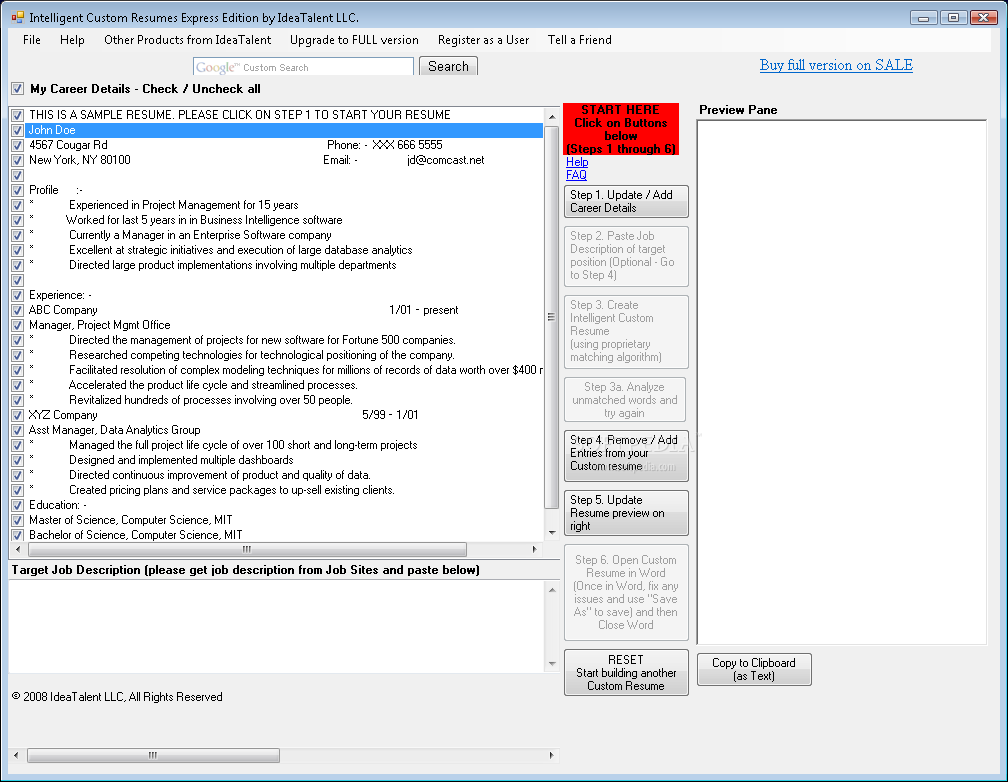Image resolution: width=1008 pixels, height=782 pixels.
Task: Uncheck the XYZ Company row checkbox
Action: coord(17,415)
